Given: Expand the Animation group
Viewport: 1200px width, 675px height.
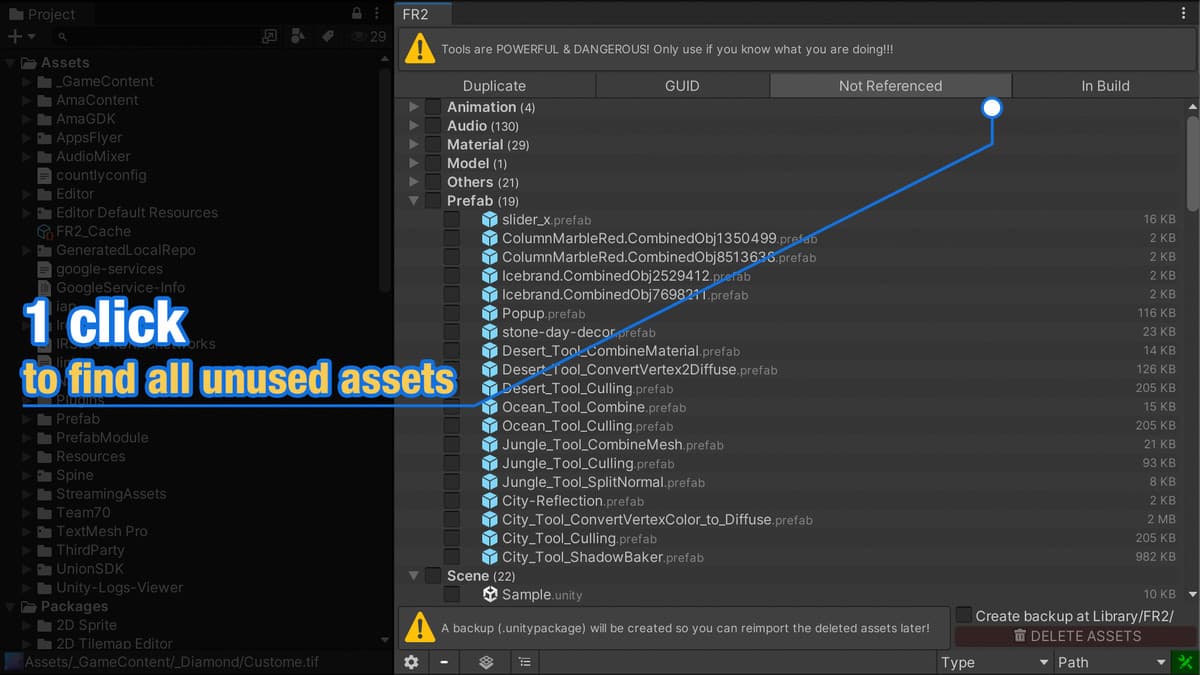Looking at the screenshot, I should point(414,107).
